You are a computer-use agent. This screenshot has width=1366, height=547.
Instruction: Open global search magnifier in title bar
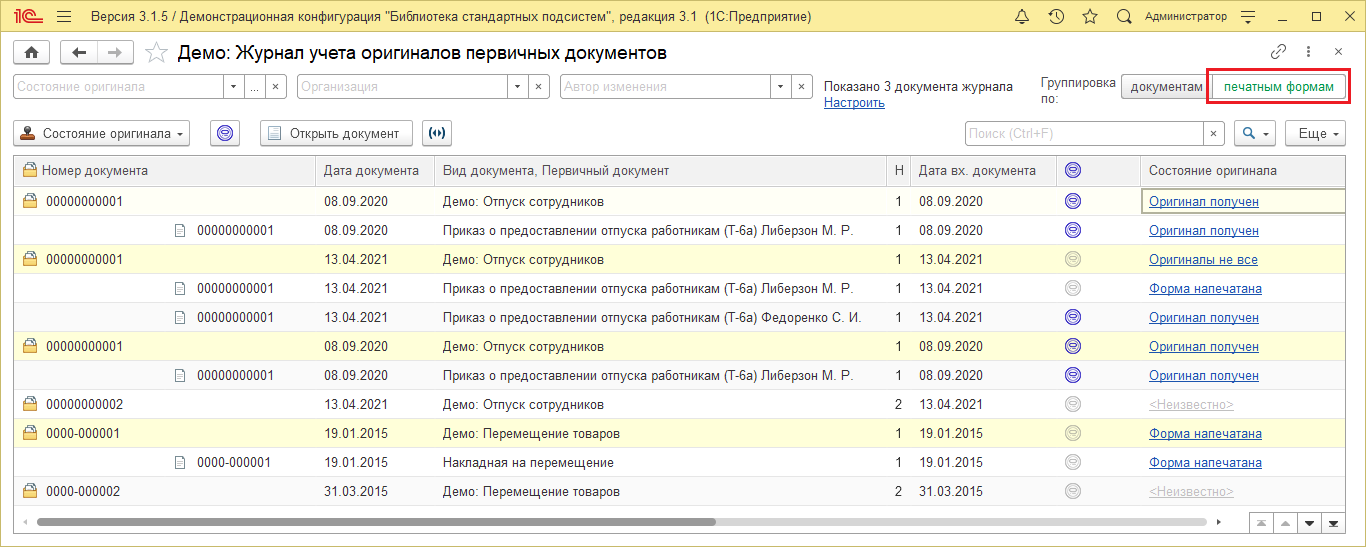tap(1124, 17)
